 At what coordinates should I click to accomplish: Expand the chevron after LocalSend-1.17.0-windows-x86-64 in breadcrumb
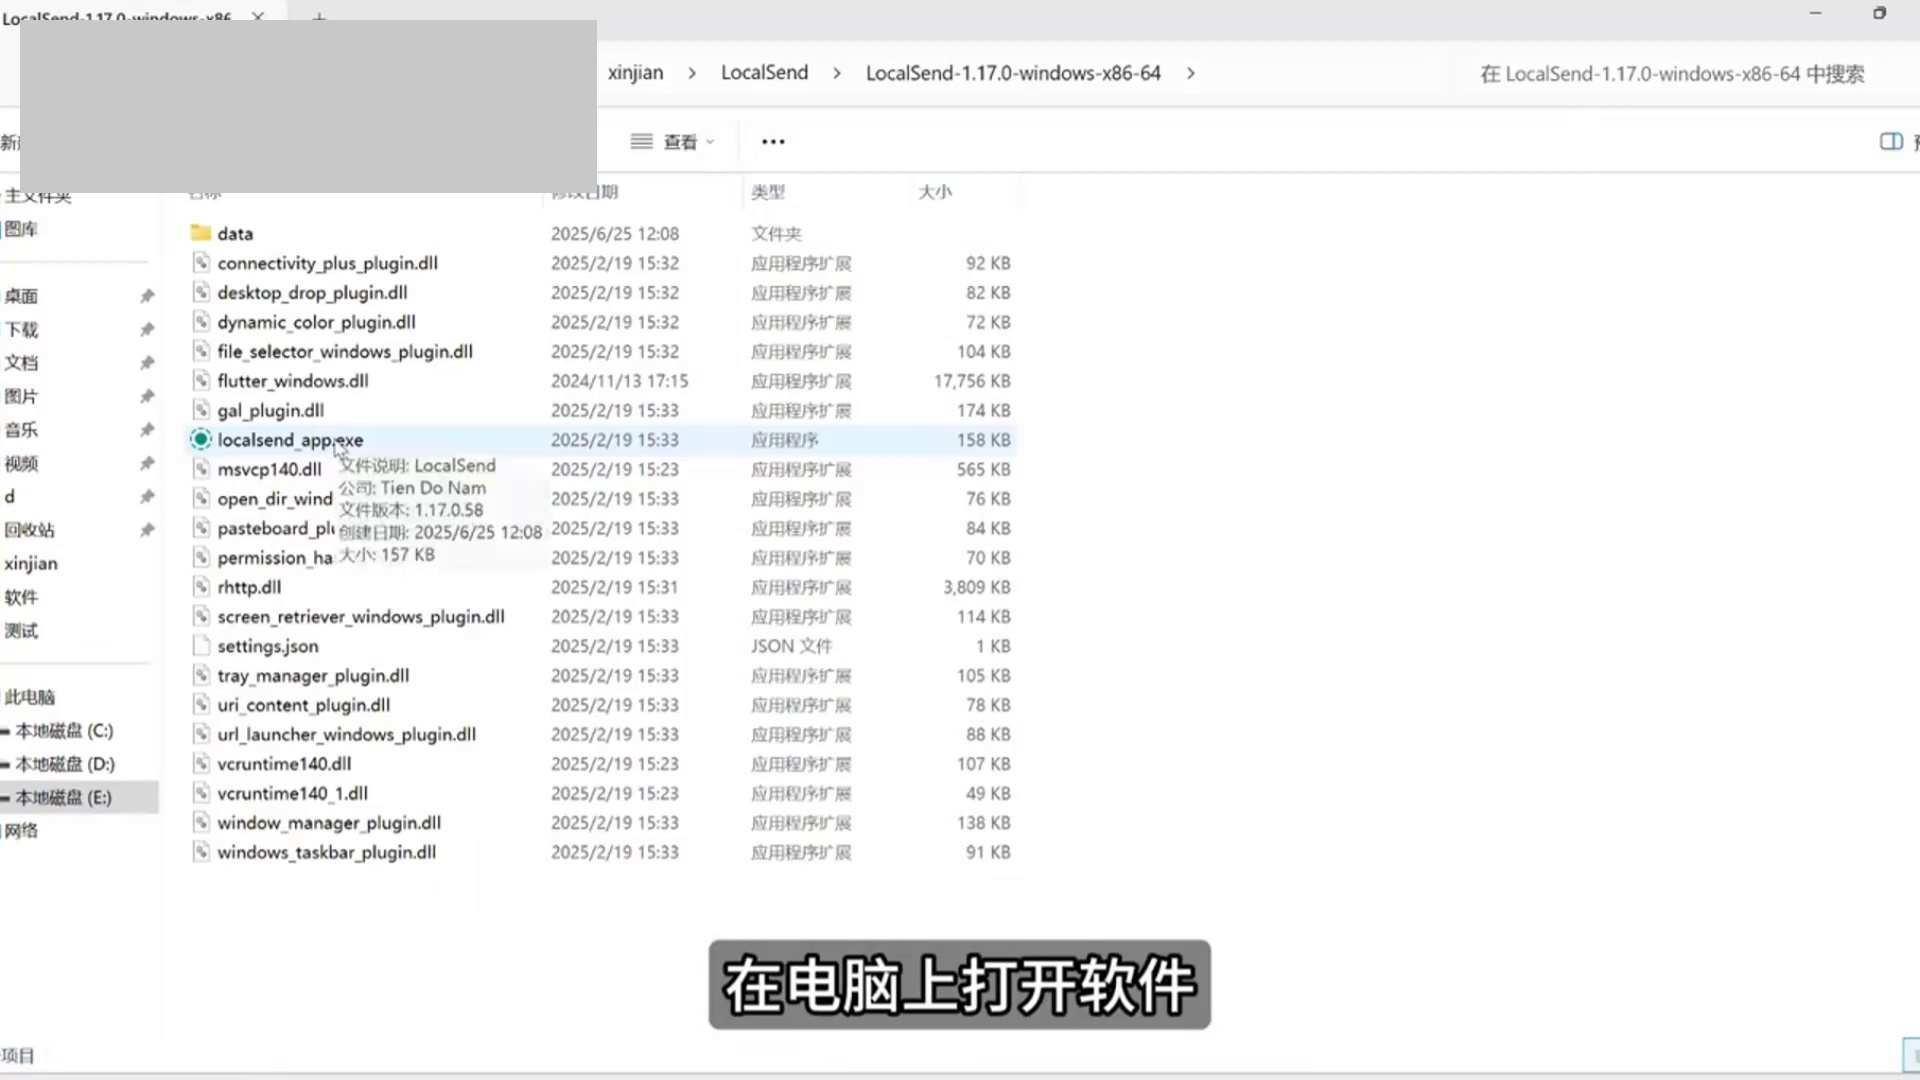pyautogui.click(x=1191, y=73)
